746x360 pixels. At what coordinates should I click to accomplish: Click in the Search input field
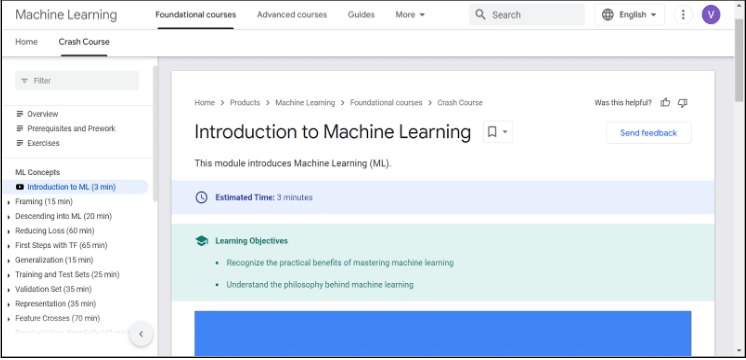[x=527, y=15]
